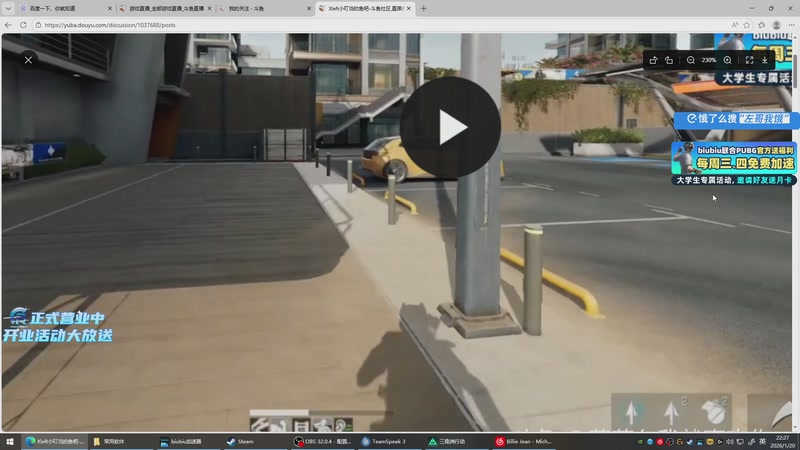
Task: Open the volume icon in system tray
Action: pos(730,442)
